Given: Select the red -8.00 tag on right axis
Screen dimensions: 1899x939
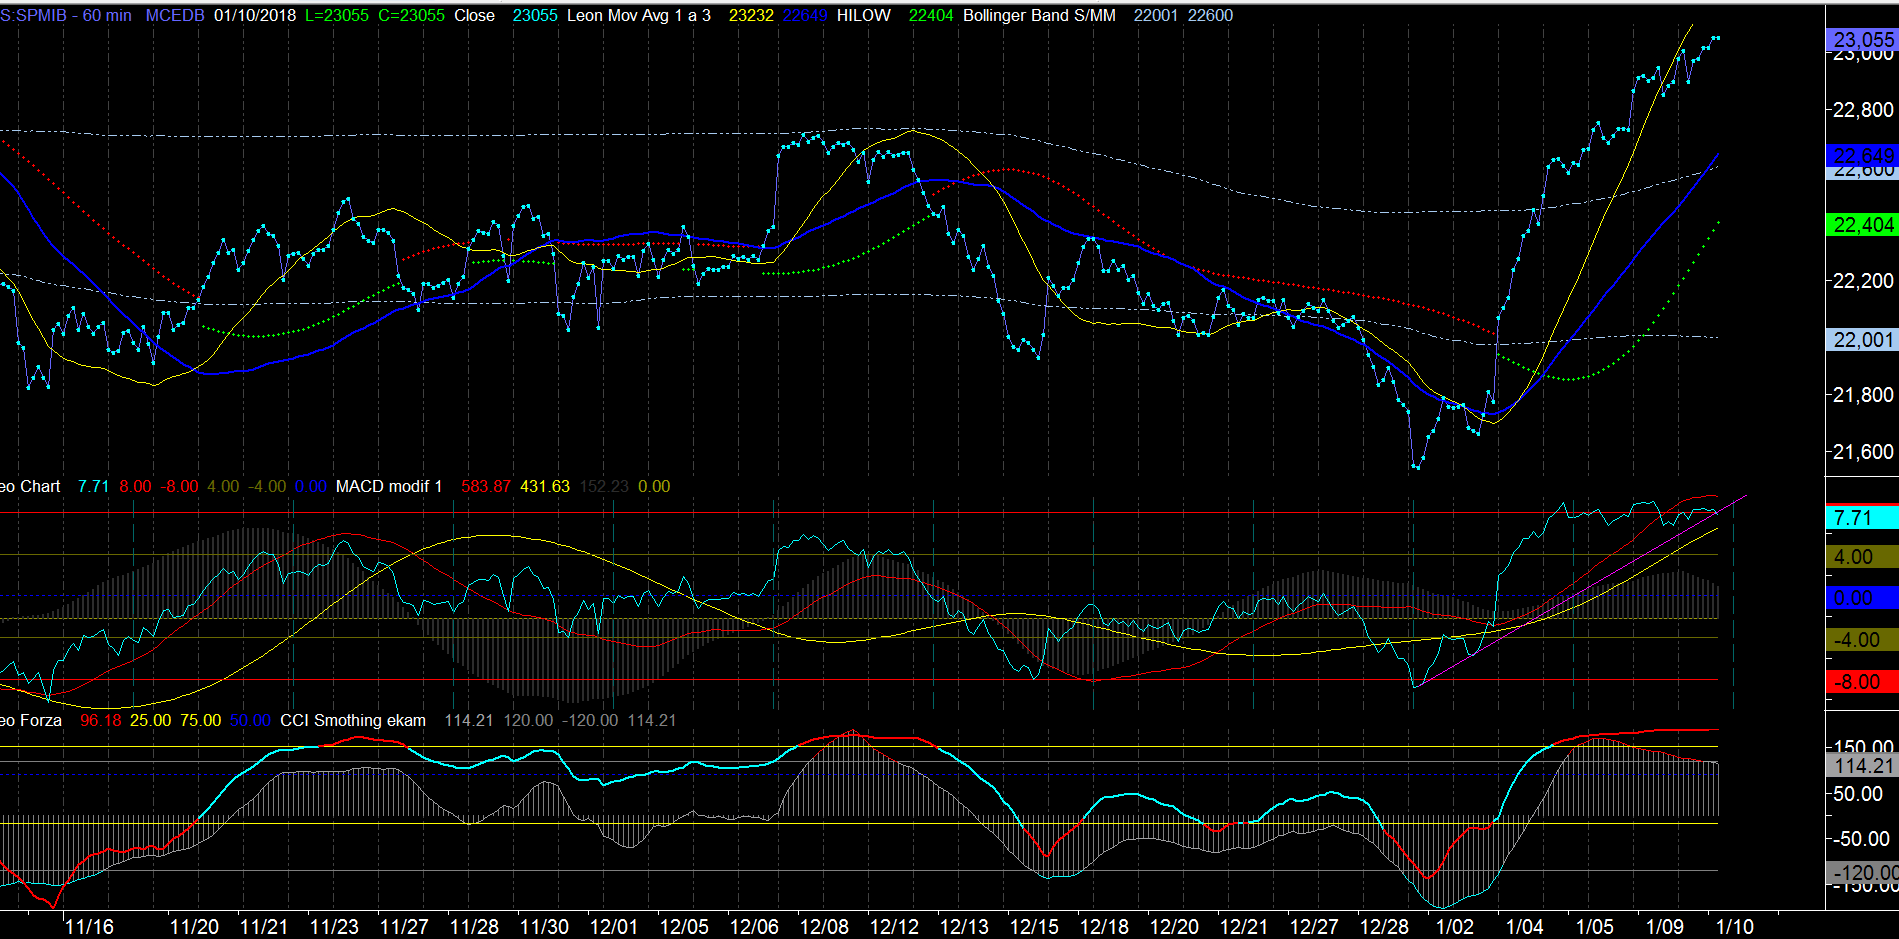Looking at the screenshot, I should point(1861,682).
